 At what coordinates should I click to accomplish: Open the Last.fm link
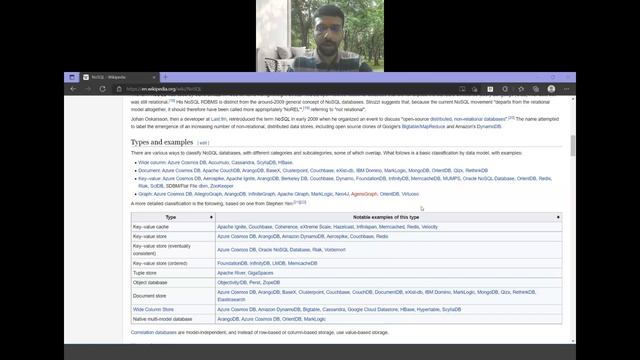coord(218,119)
